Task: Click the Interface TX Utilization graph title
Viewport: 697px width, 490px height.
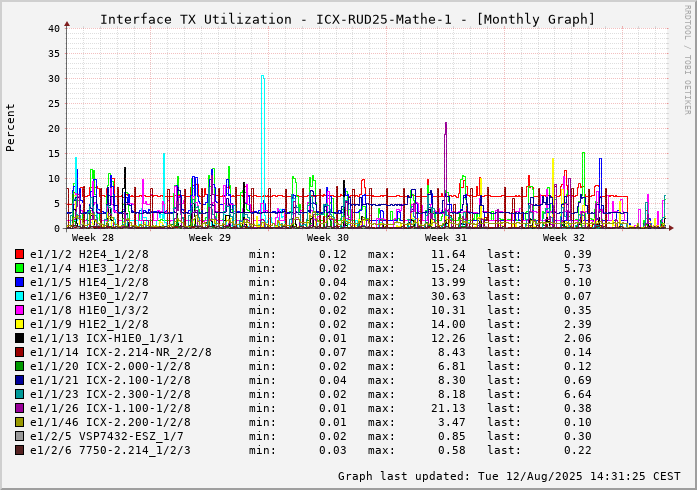Action: point(347,19)
